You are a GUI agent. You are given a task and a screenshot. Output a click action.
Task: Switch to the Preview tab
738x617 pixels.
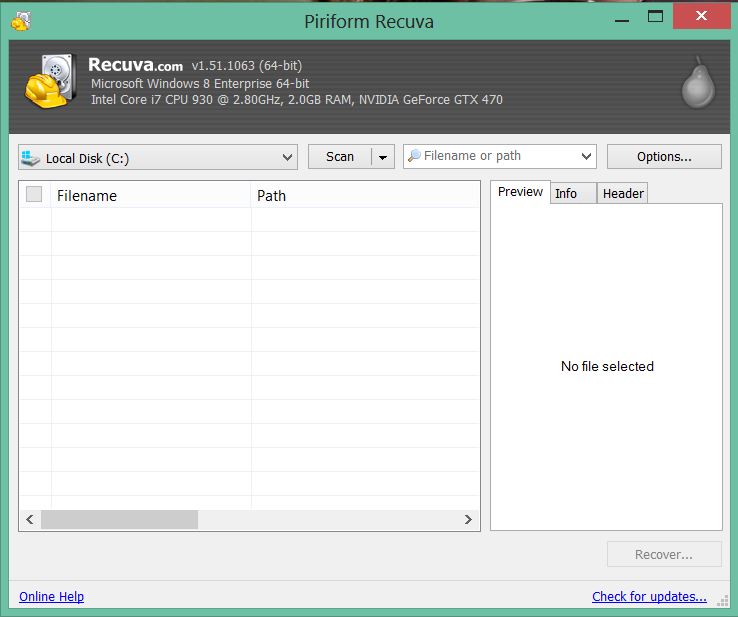point(520,192)
